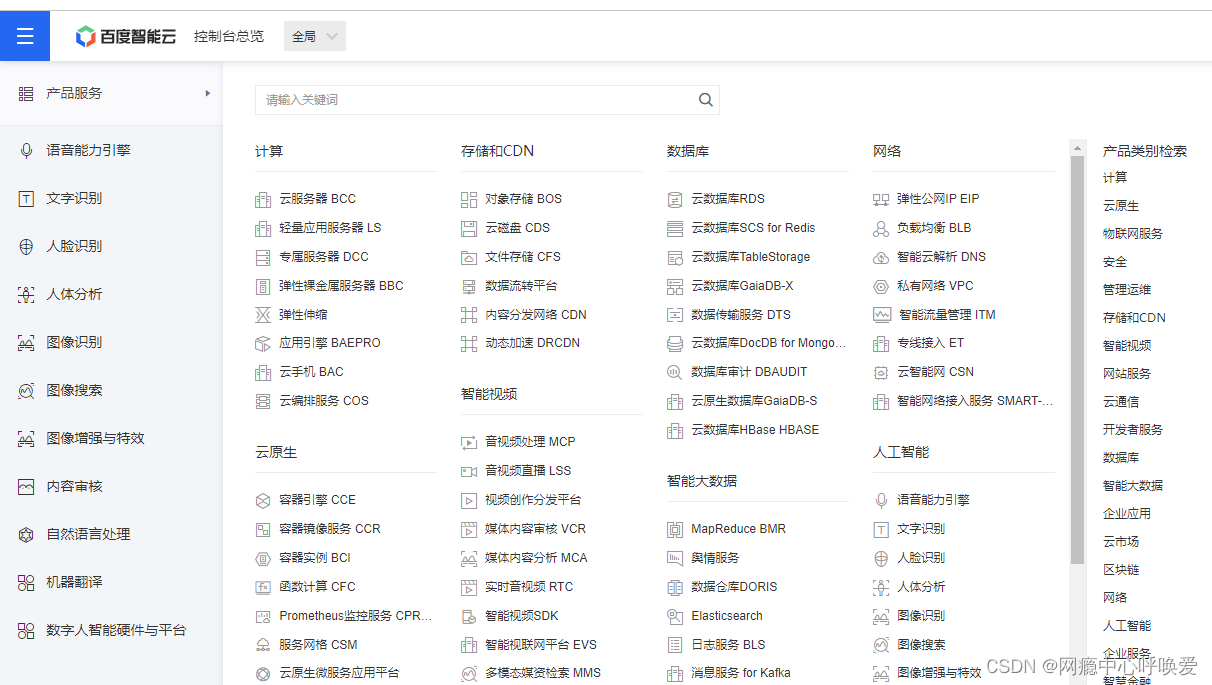Open 应用引擎 BAEPRO link

coord(330,343)
